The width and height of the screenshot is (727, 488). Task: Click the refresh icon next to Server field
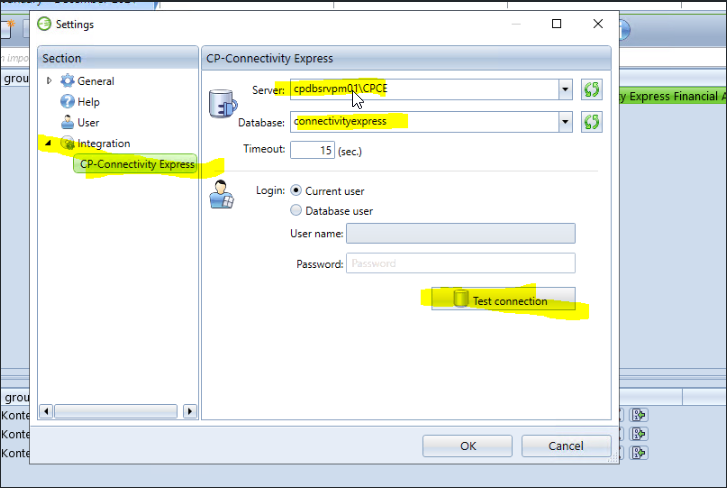tap(592, 90)
